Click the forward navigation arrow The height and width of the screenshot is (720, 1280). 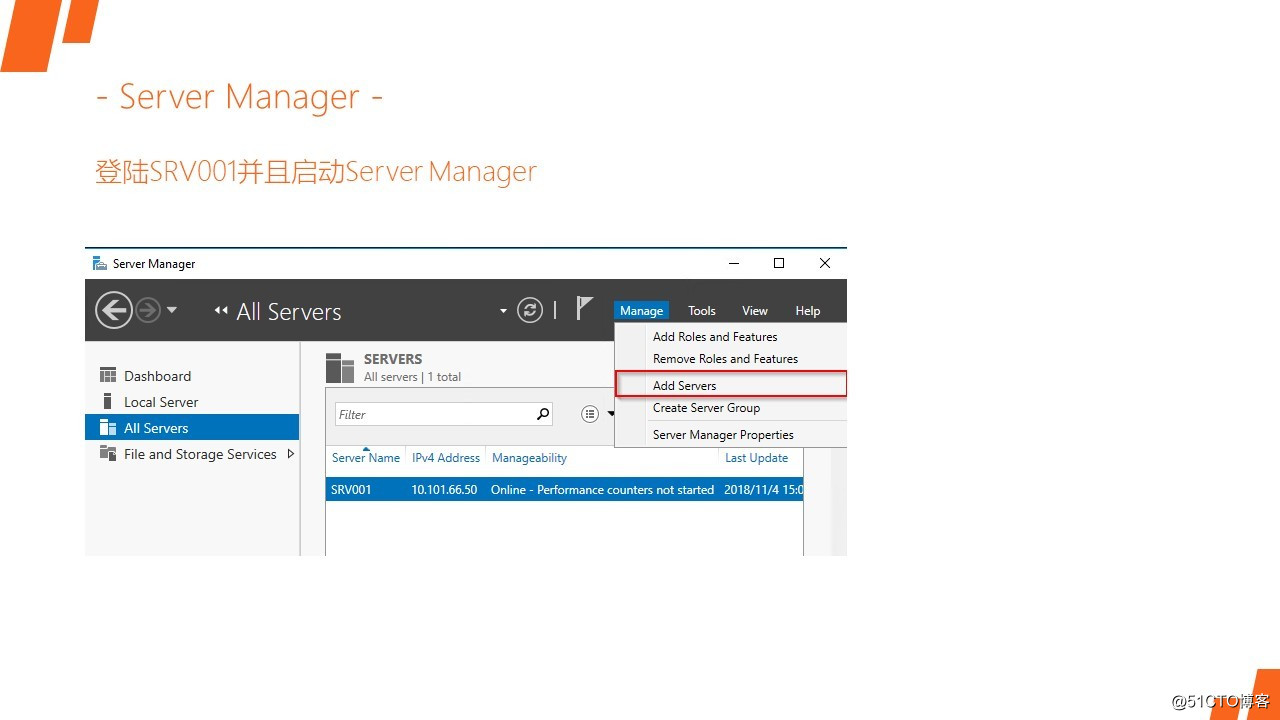click(148, 310)
